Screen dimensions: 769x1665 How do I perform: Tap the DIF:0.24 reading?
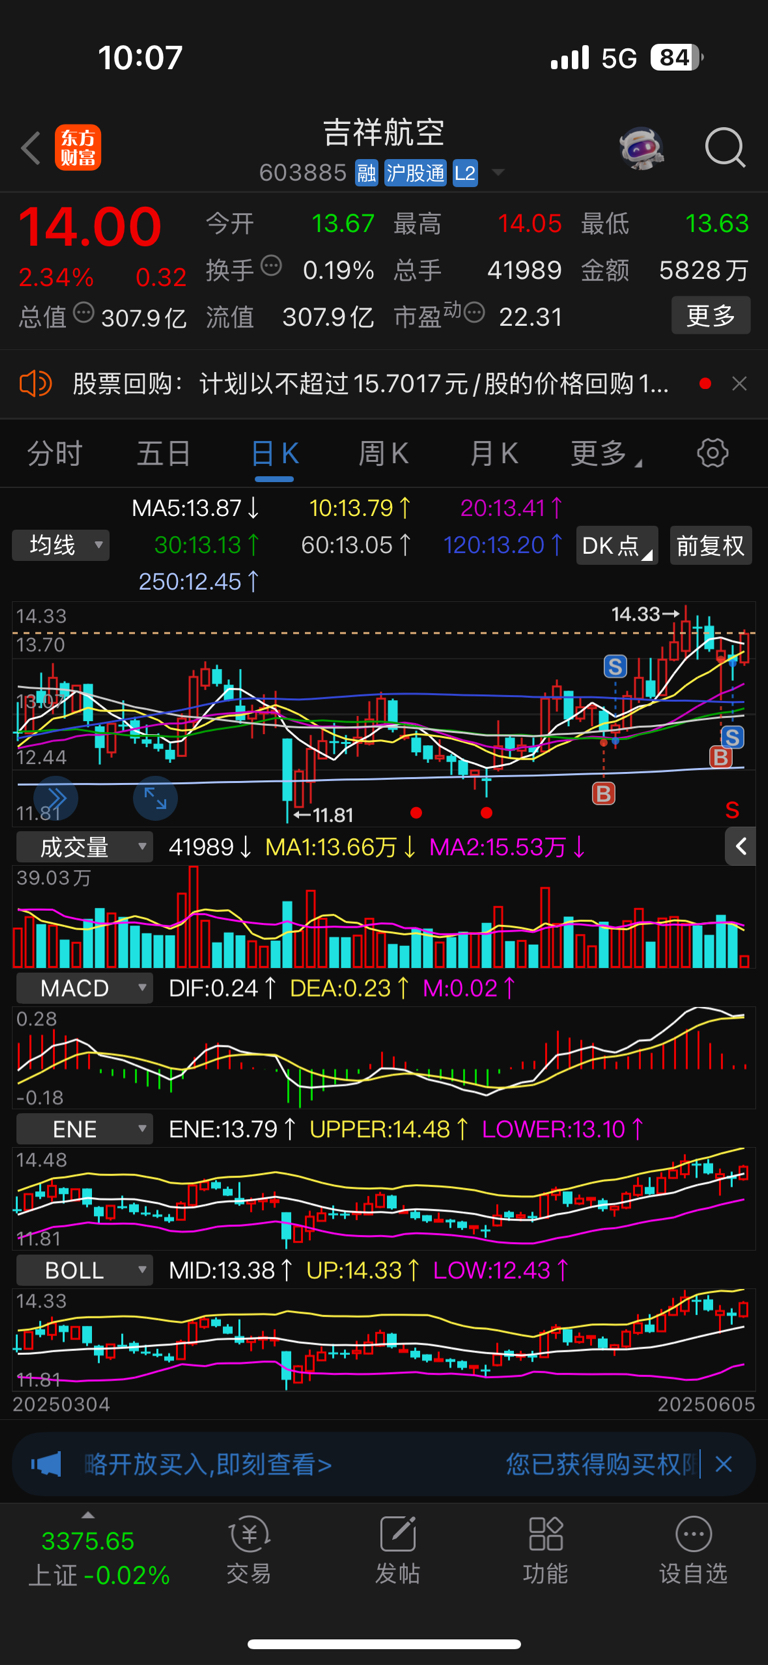[x=222, y=988]
